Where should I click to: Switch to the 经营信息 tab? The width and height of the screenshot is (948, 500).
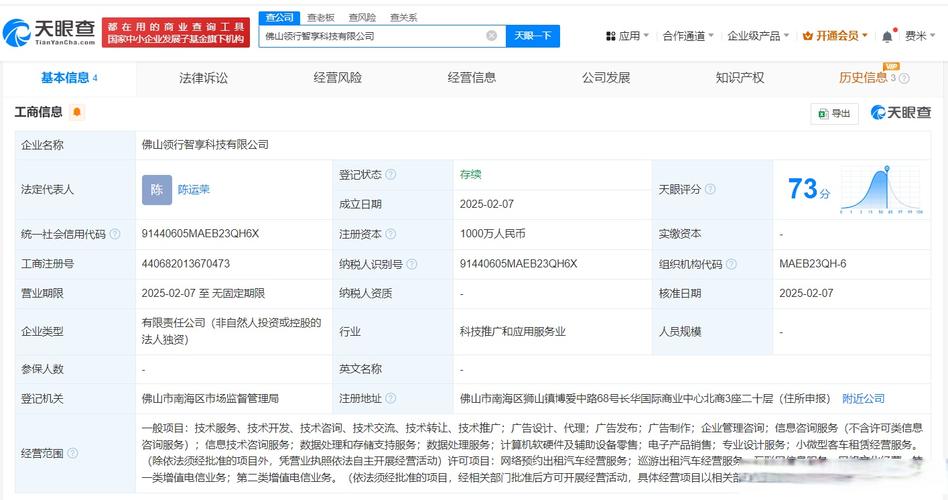[472, 78]
